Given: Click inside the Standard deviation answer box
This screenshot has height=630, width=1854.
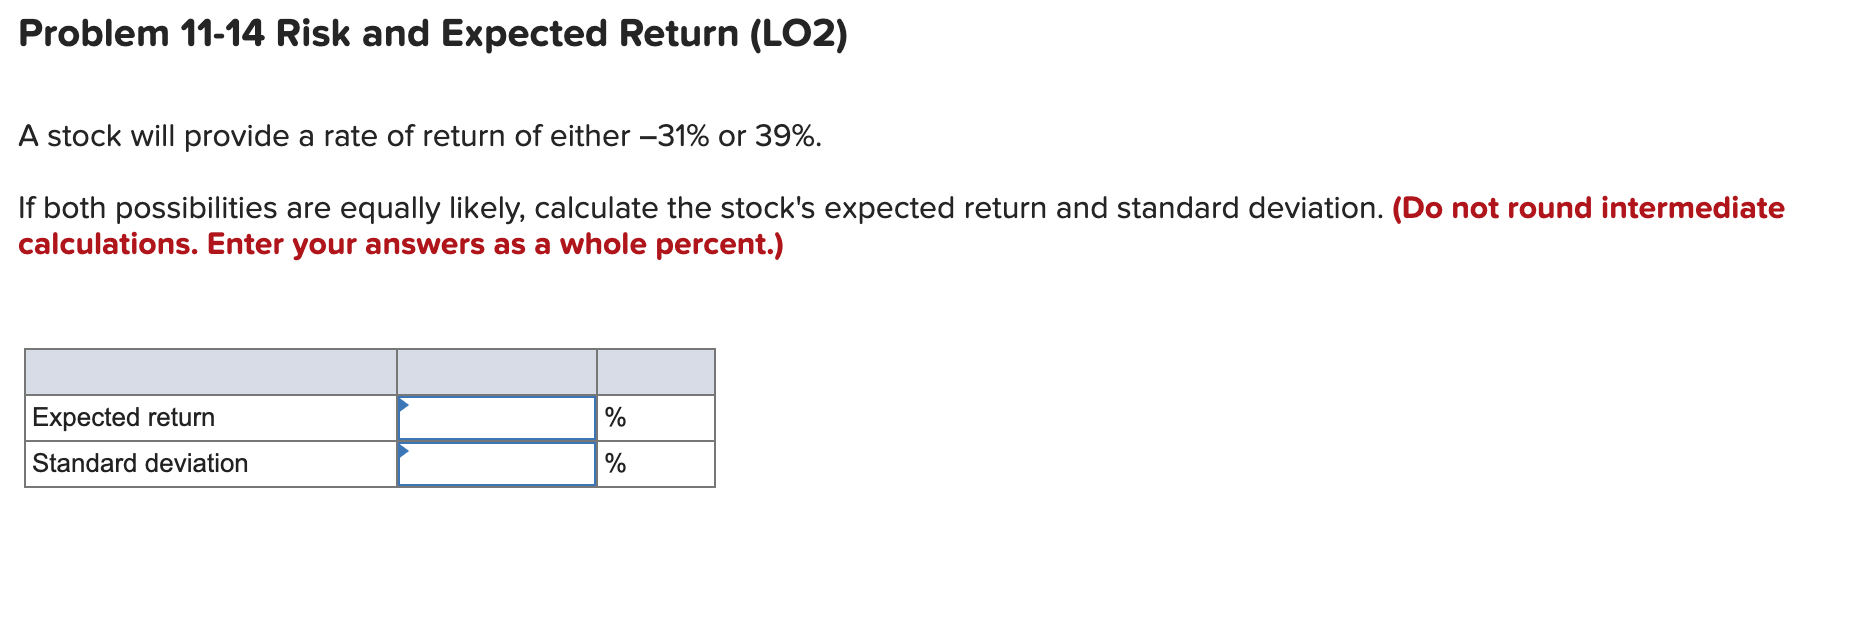Looking at the screenshot, I should (497, 462).
